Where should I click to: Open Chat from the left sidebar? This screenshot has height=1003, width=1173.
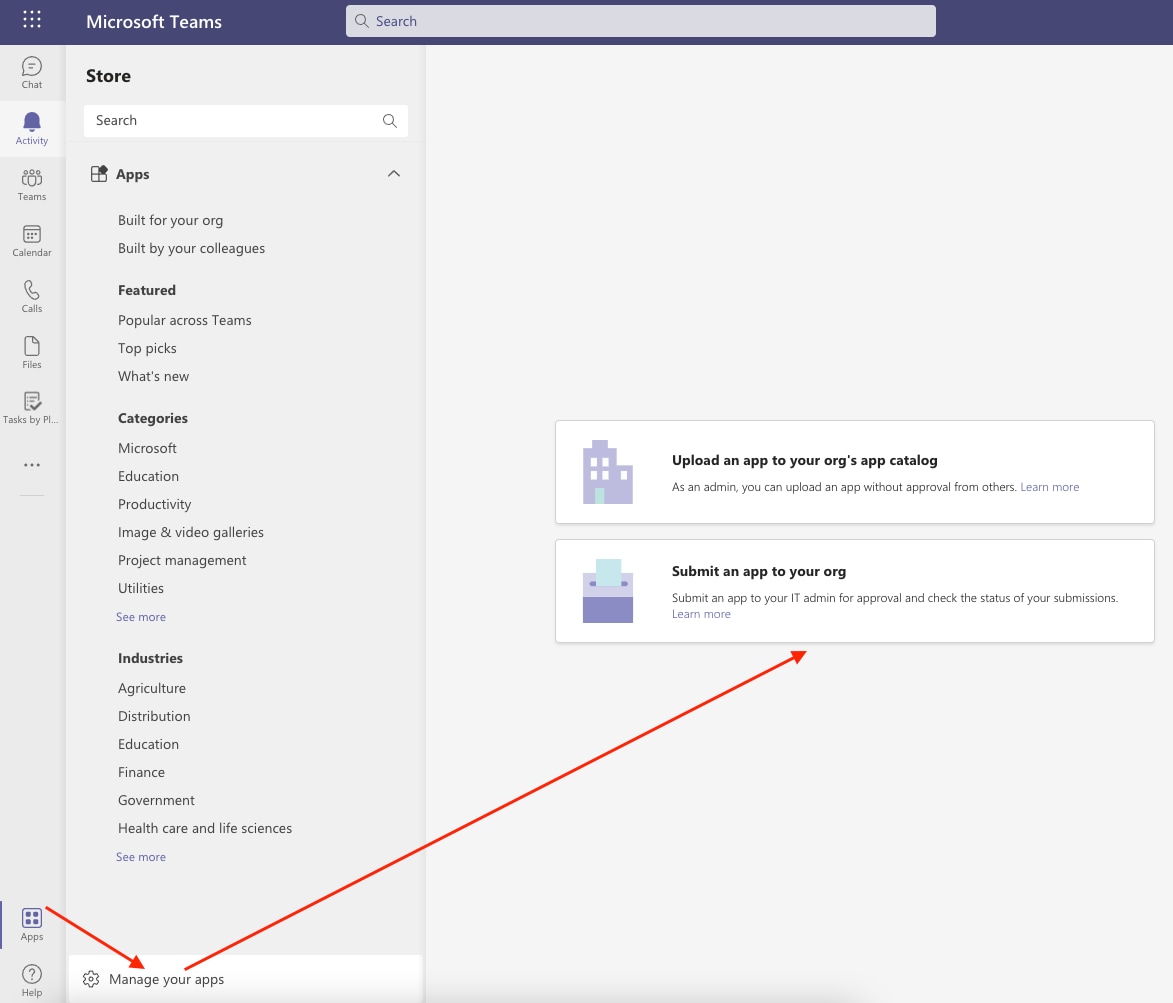31,71
